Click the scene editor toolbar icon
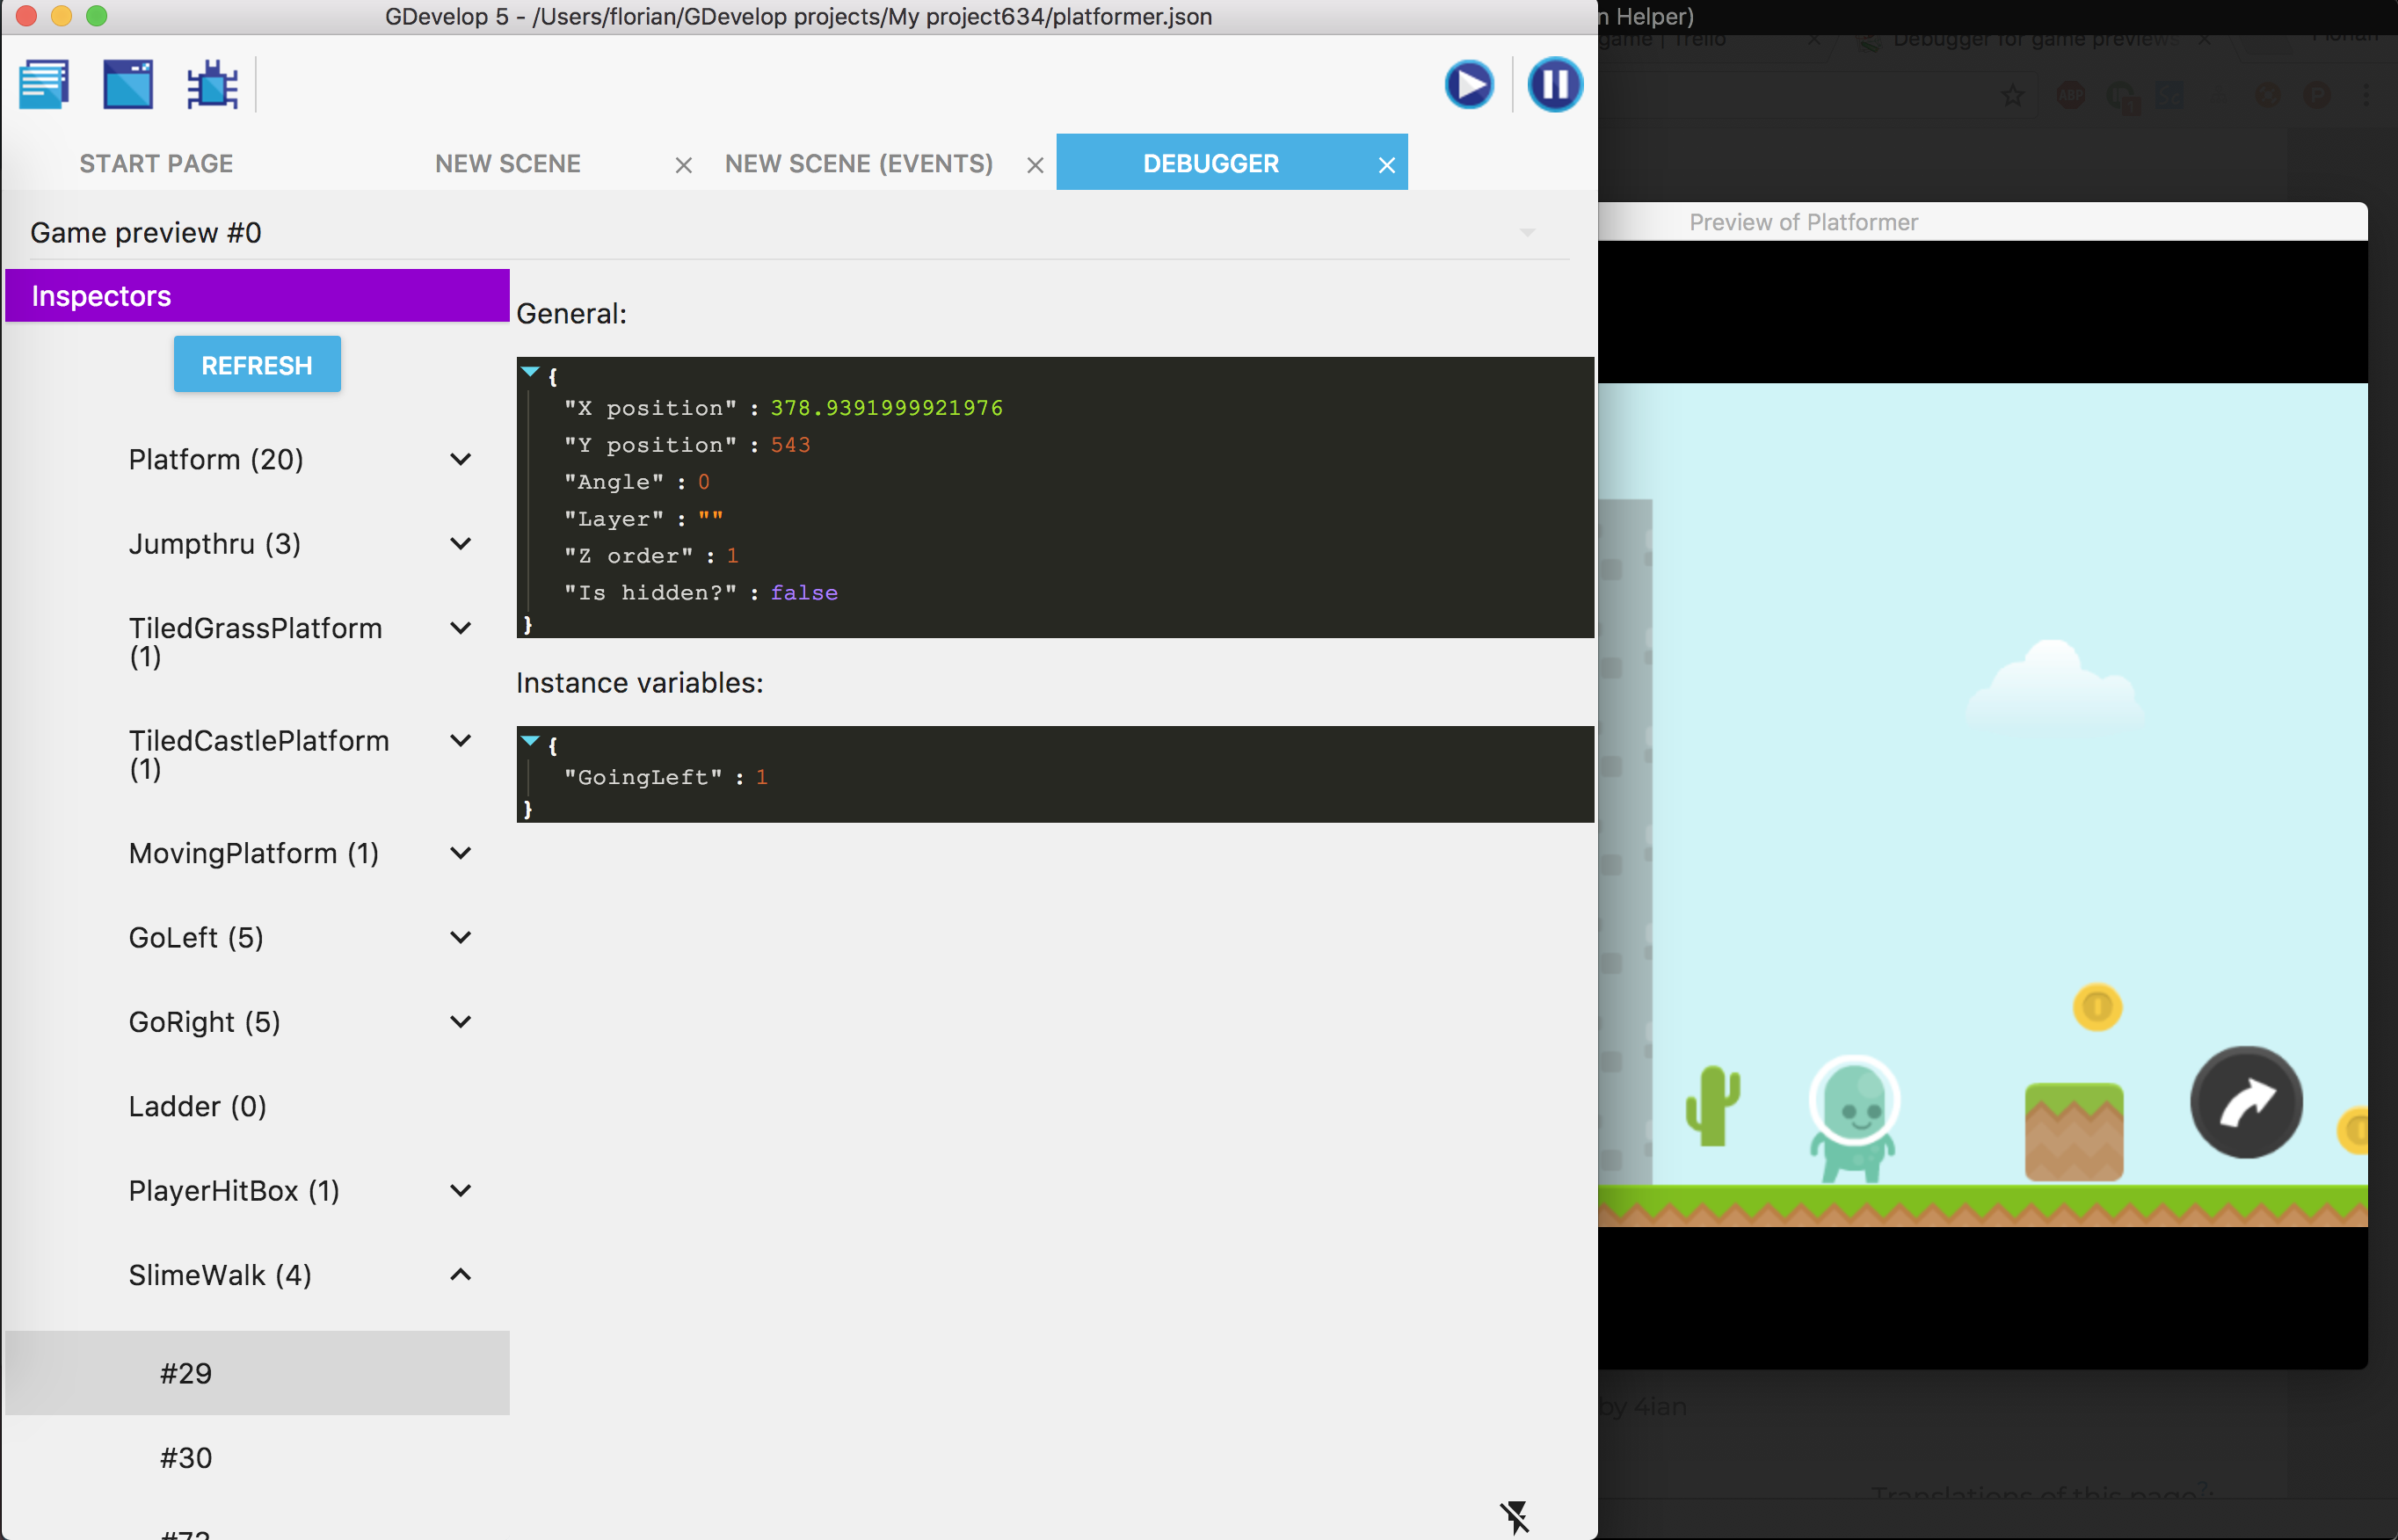This screenshot has height=1540, width=2398. click(x=128, y=84)
